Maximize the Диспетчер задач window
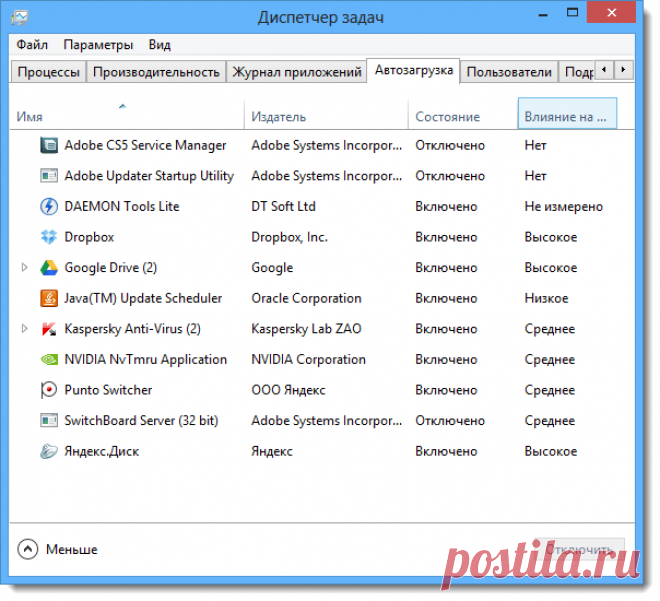Image resolution: width=660 pixels, height=601 pixels. coord(572,13)
